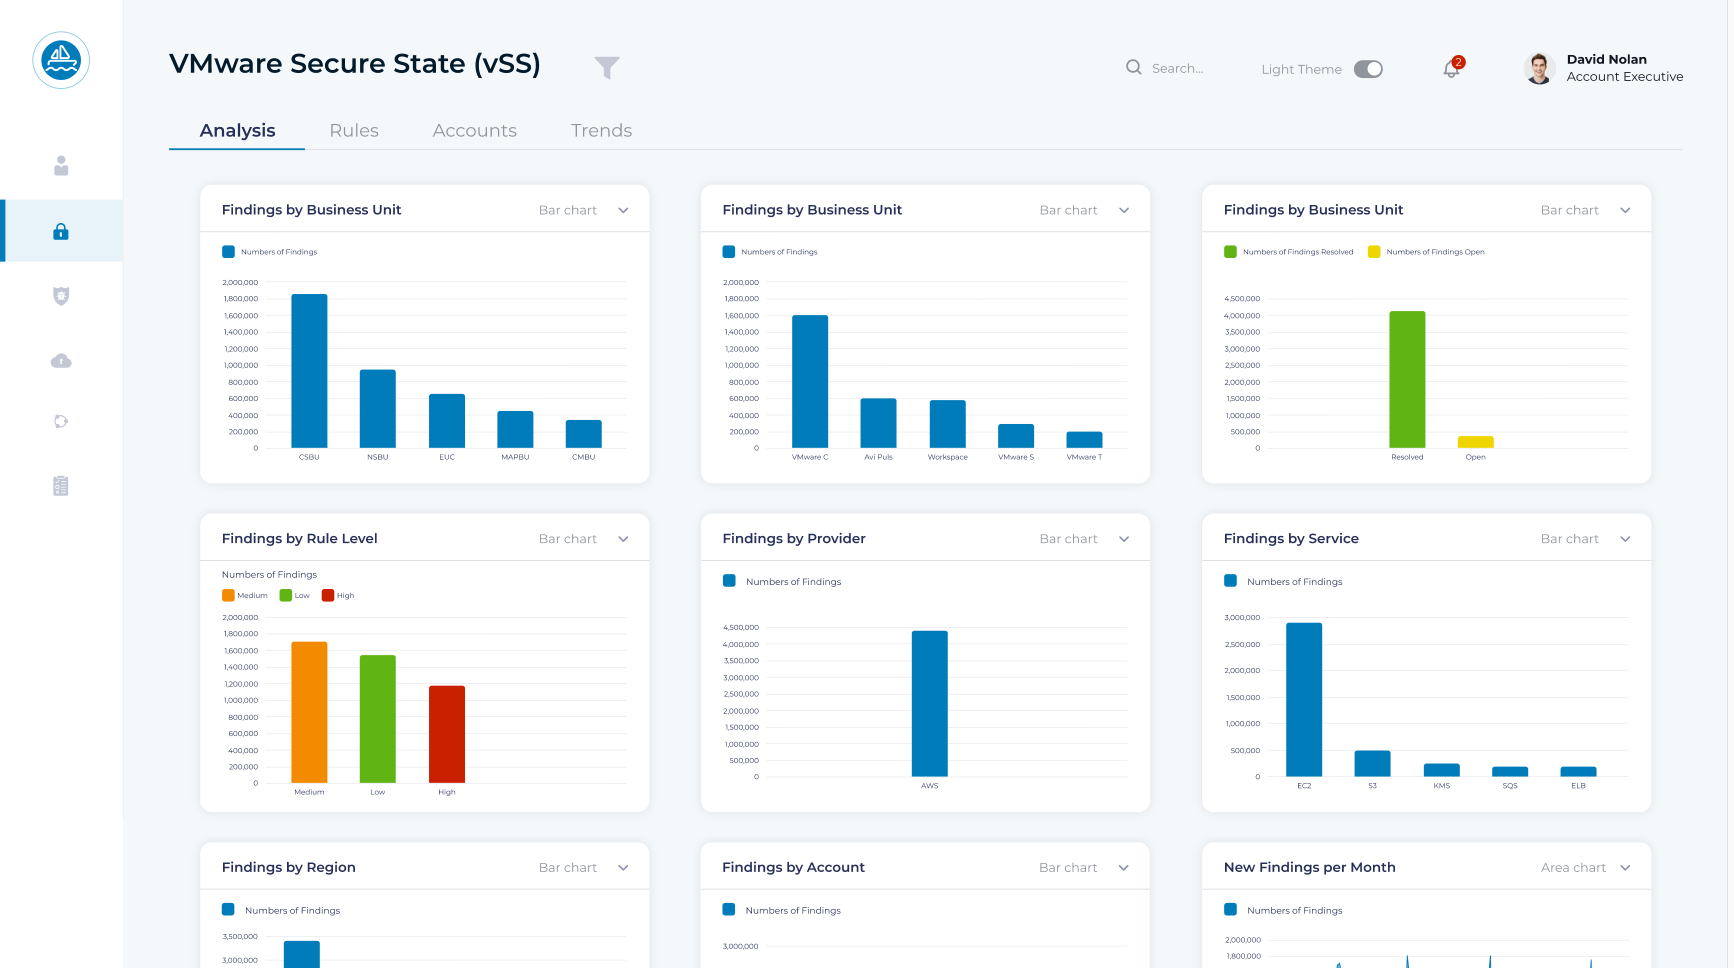Expand chart type dropdown for Findings by Provider
This screenshot has width=1734, height=968.
point(1084,539)
